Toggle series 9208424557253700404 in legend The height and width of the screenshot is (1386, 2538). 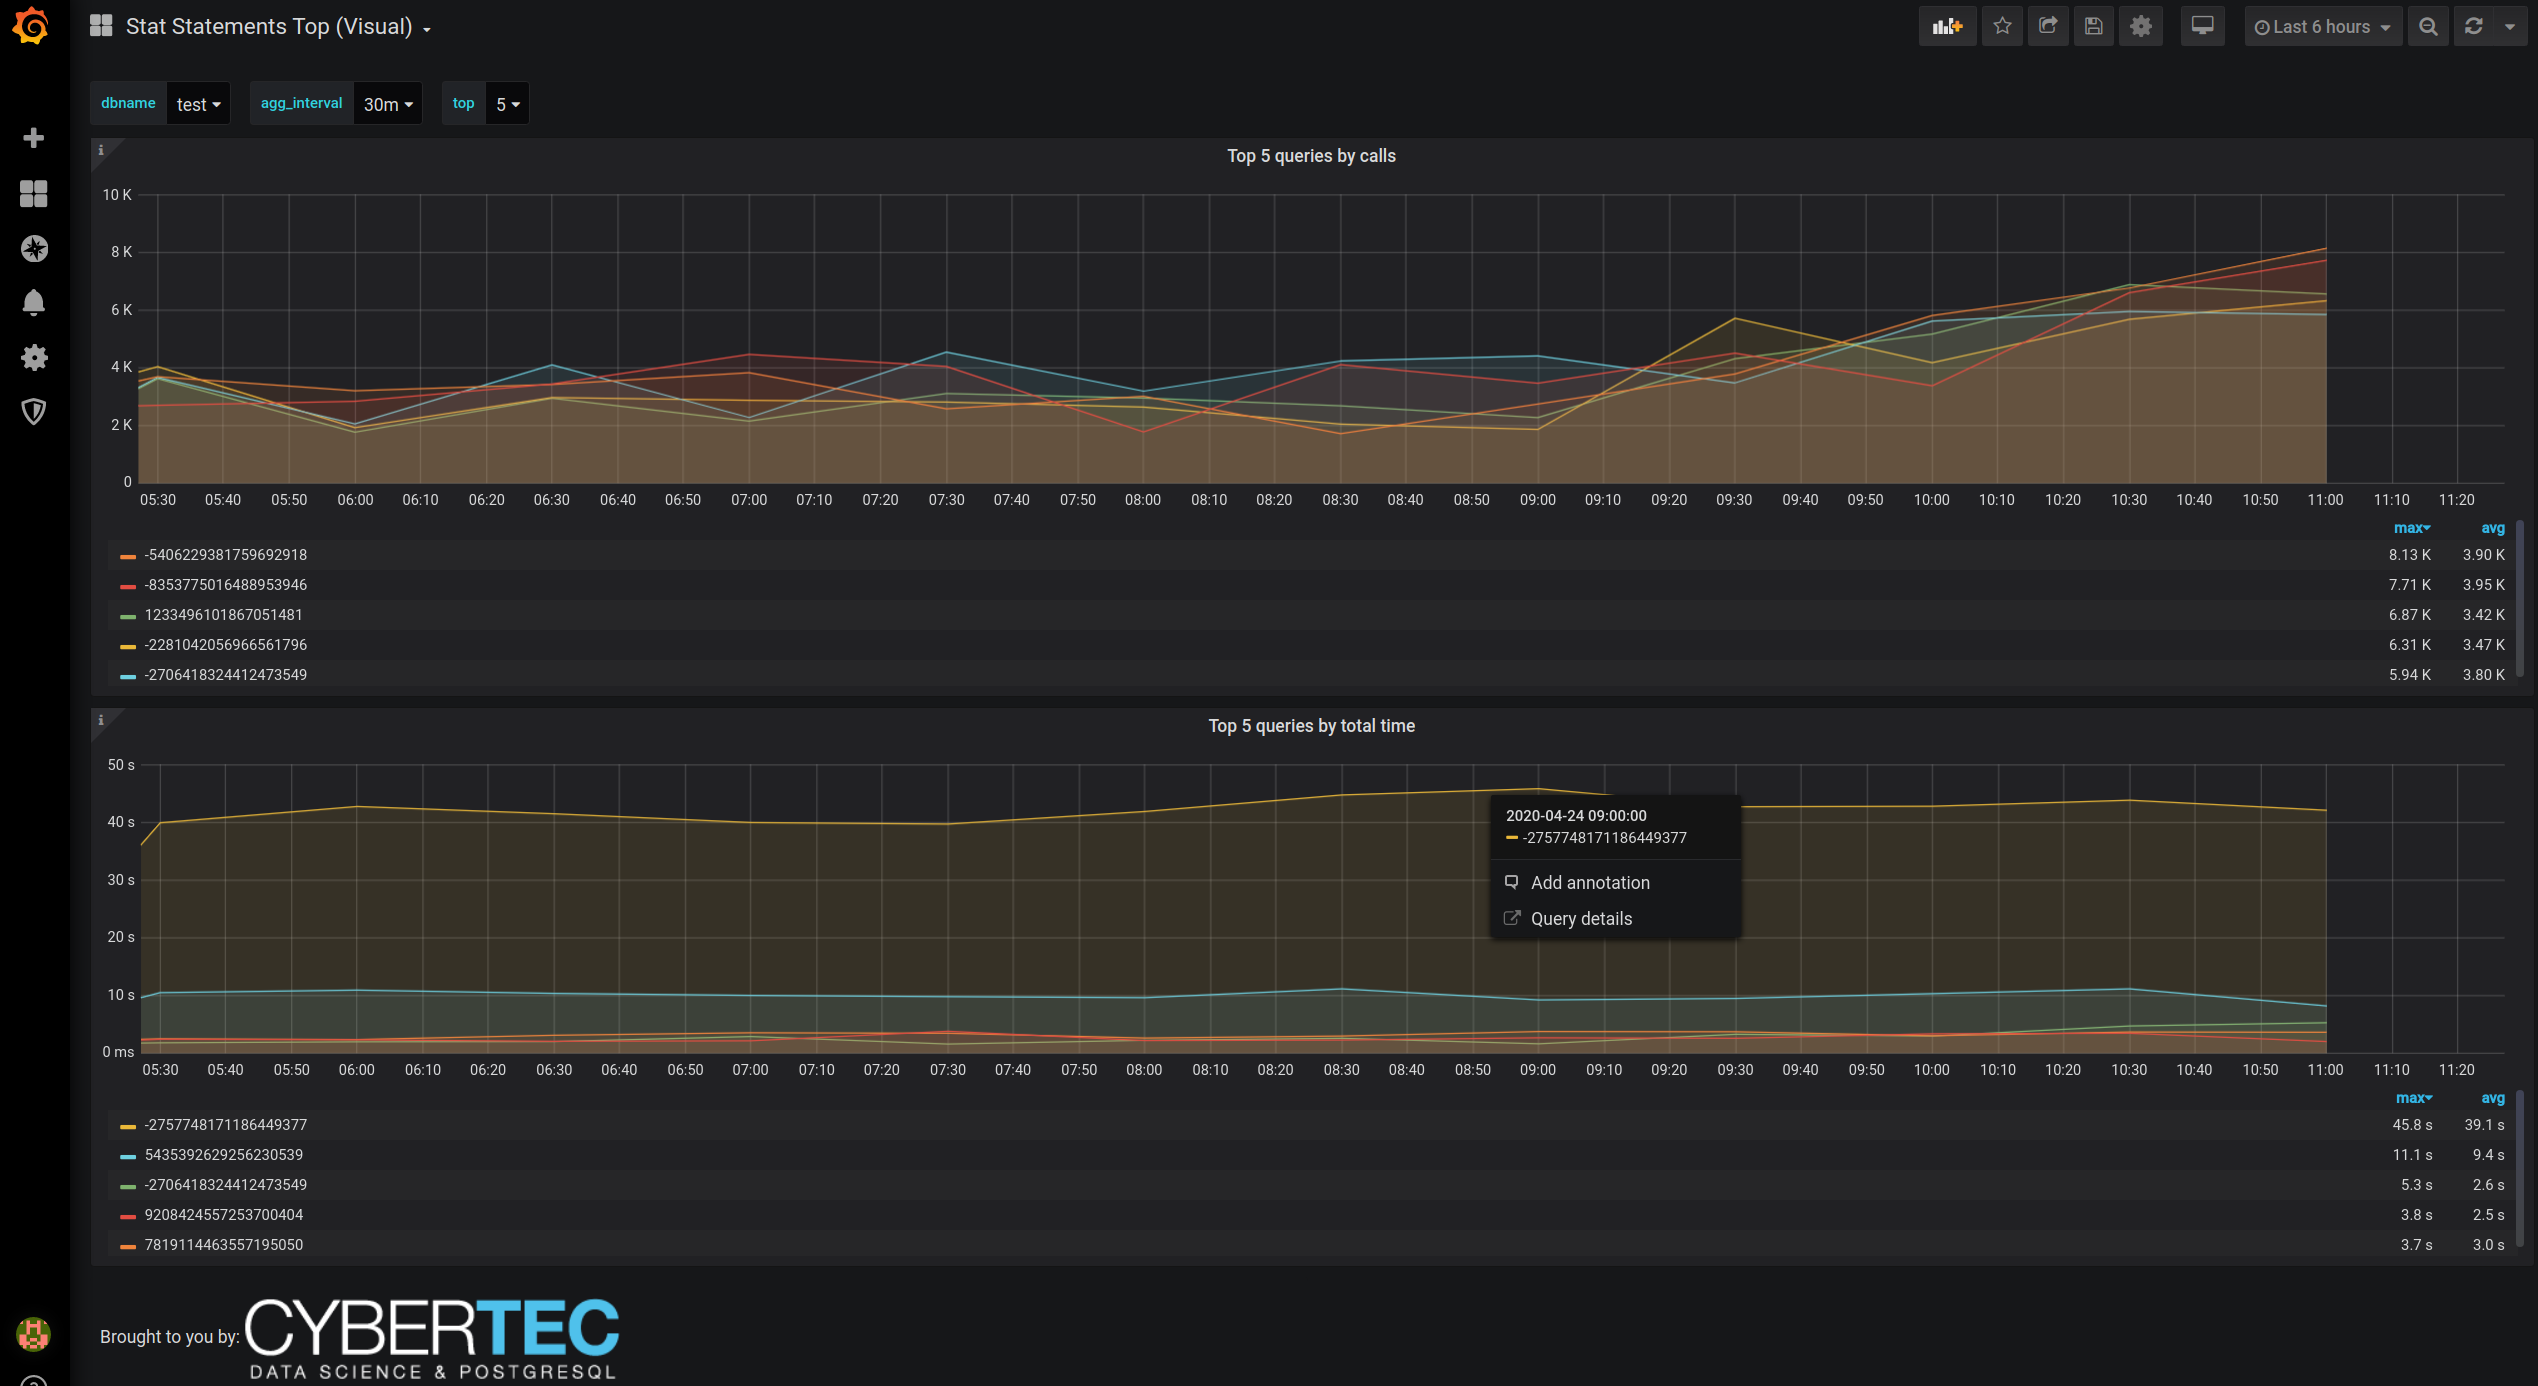[224, 1215]
